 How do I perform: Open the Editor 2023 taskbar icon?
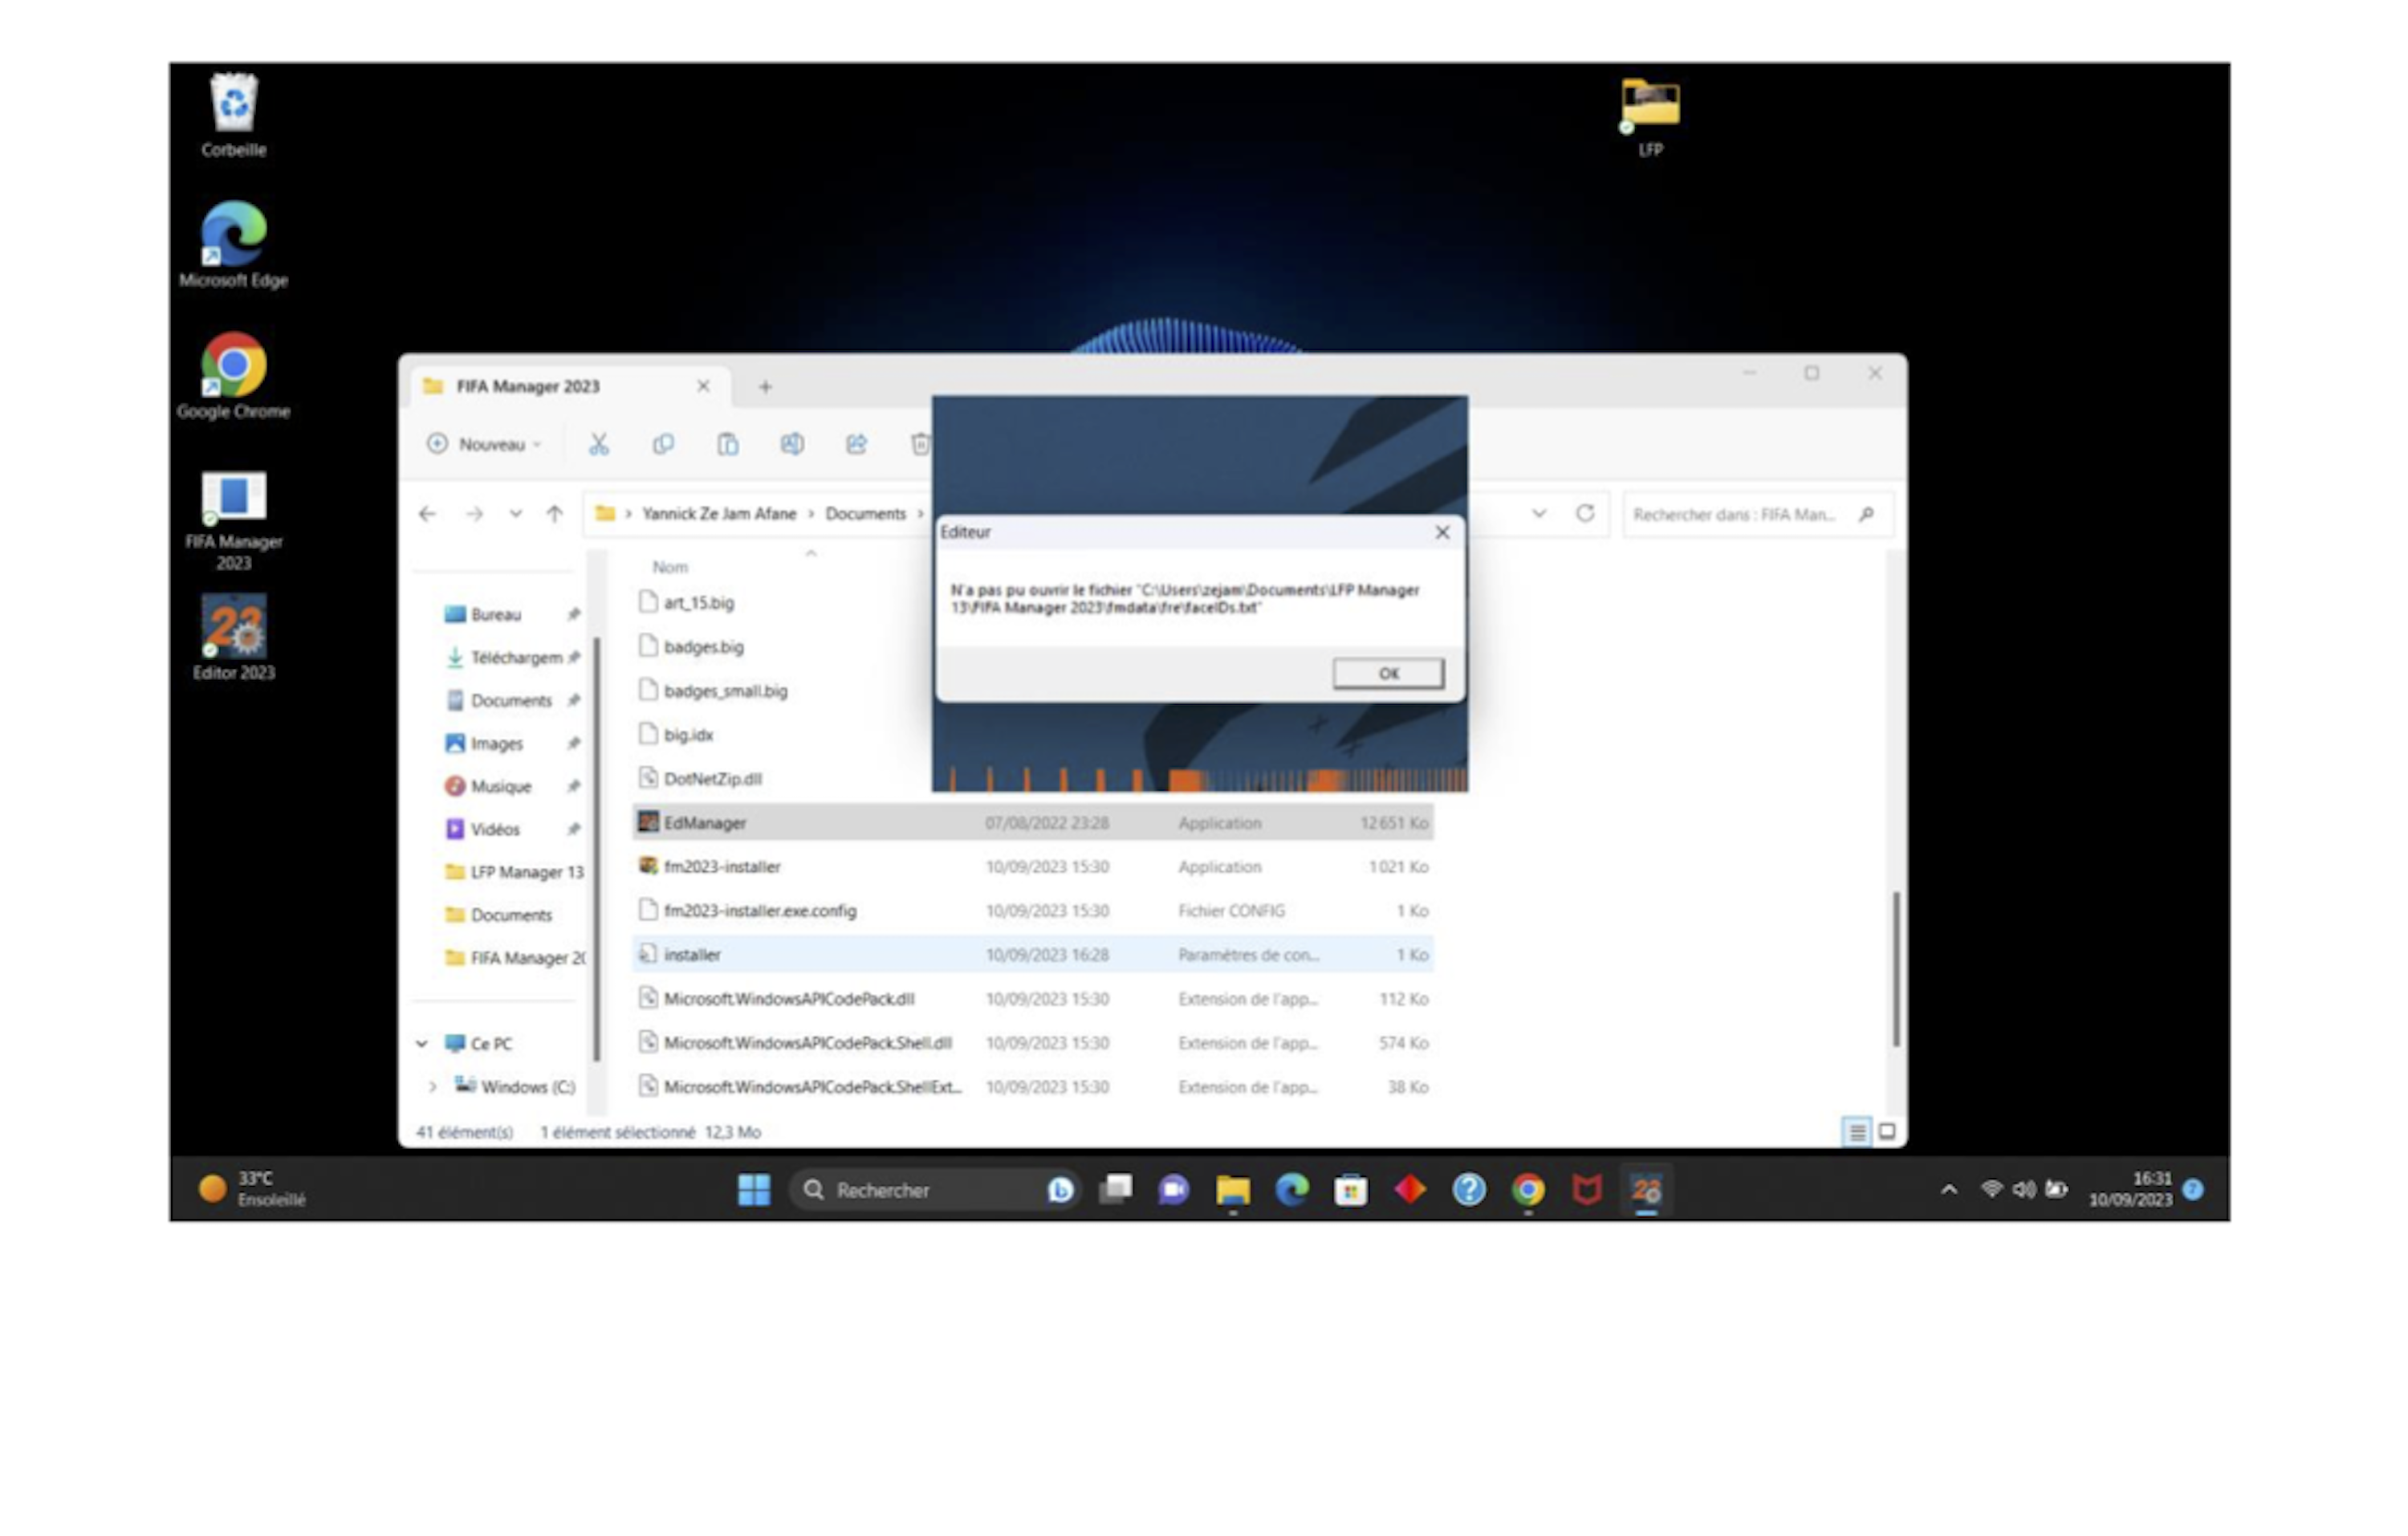pyautogui.click(x=1646, y=1190)
